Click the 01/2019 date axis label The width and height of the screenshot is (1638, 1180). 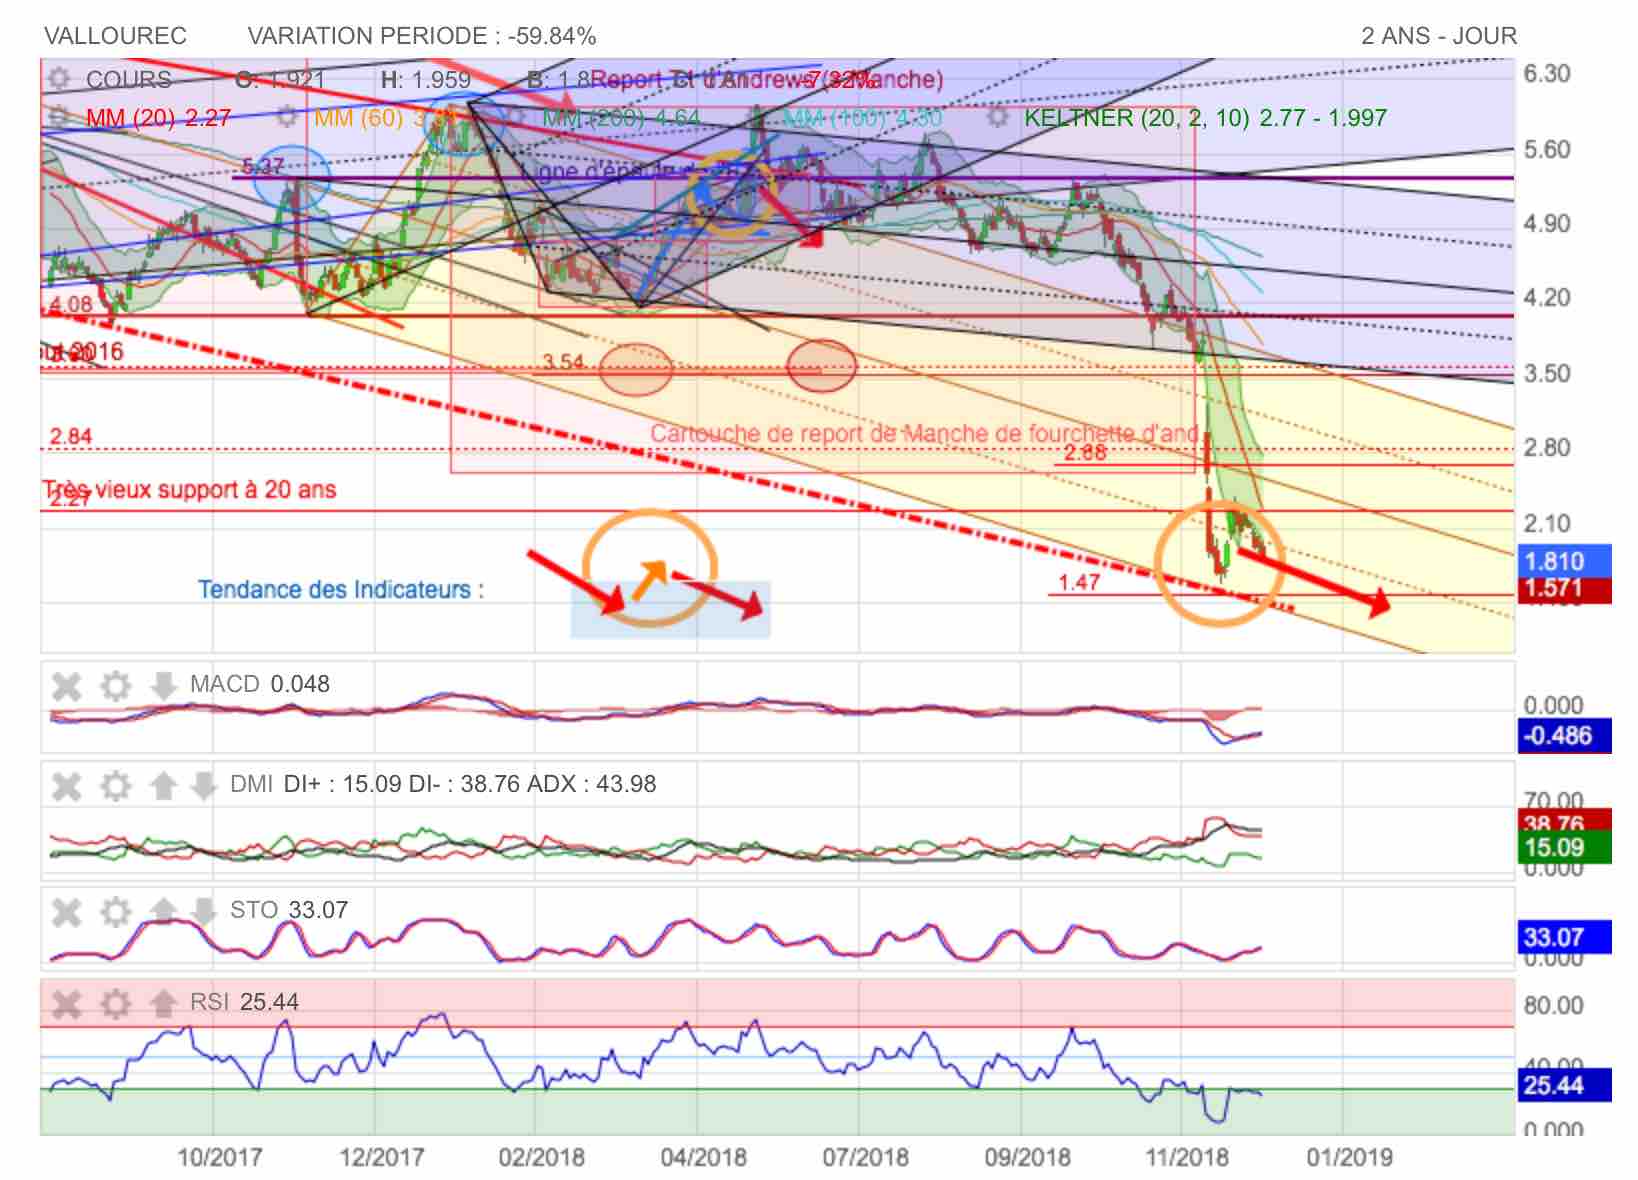click(x=1350, y=1157)
